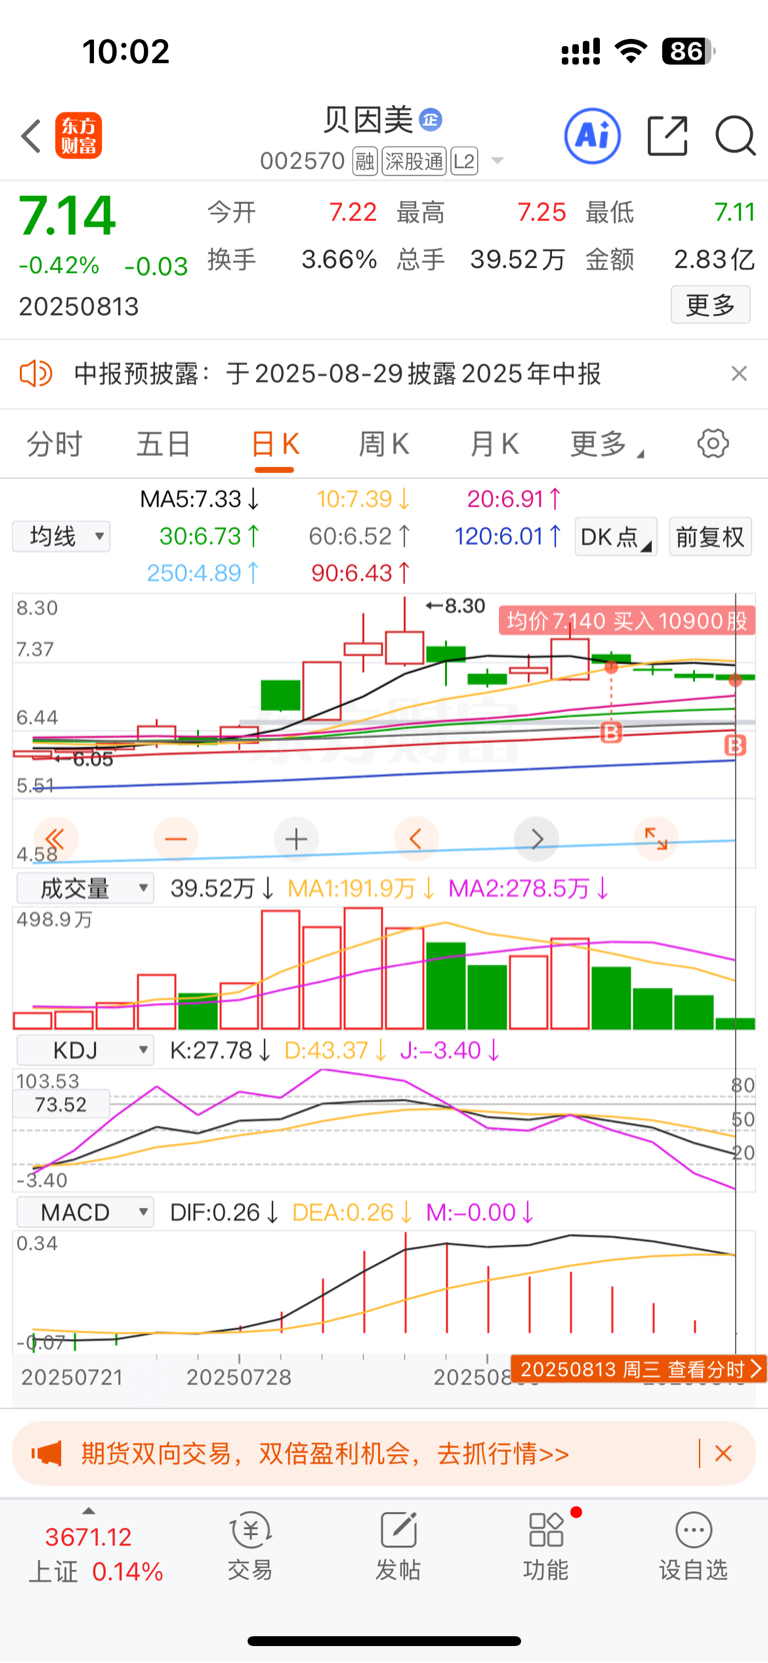
Task: Tap the MA 250:4.89 value
Action: (204, 573)
